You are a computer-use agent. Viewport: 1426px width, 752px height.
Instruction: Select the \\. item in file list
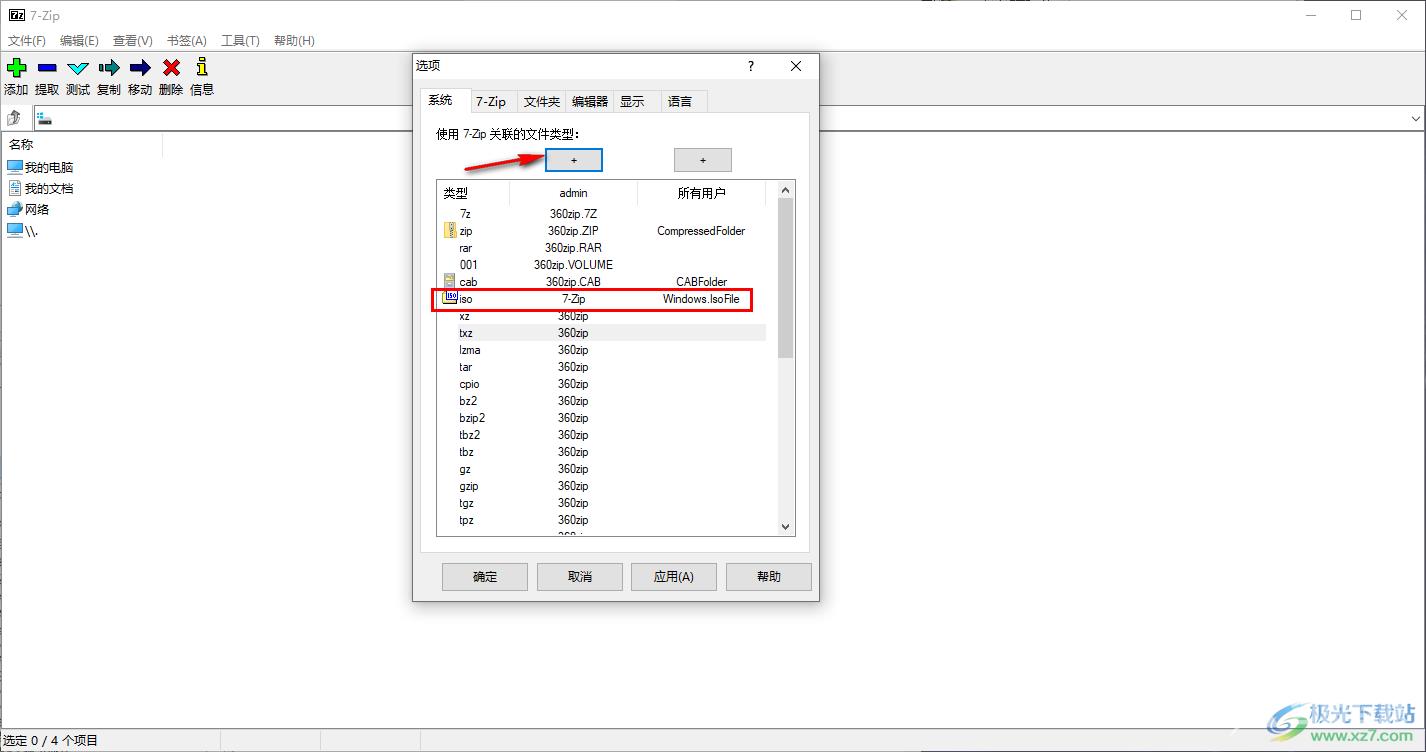click(x=22, y=230)
